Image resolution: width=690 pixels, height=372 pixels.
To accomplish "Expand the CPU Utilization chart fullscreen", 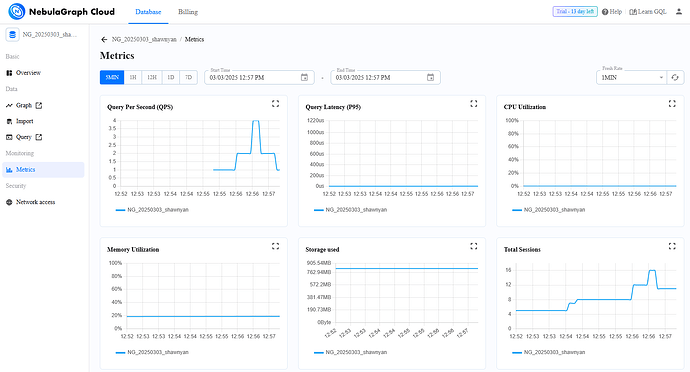I will pyautogui.click(x=672, y=104).
